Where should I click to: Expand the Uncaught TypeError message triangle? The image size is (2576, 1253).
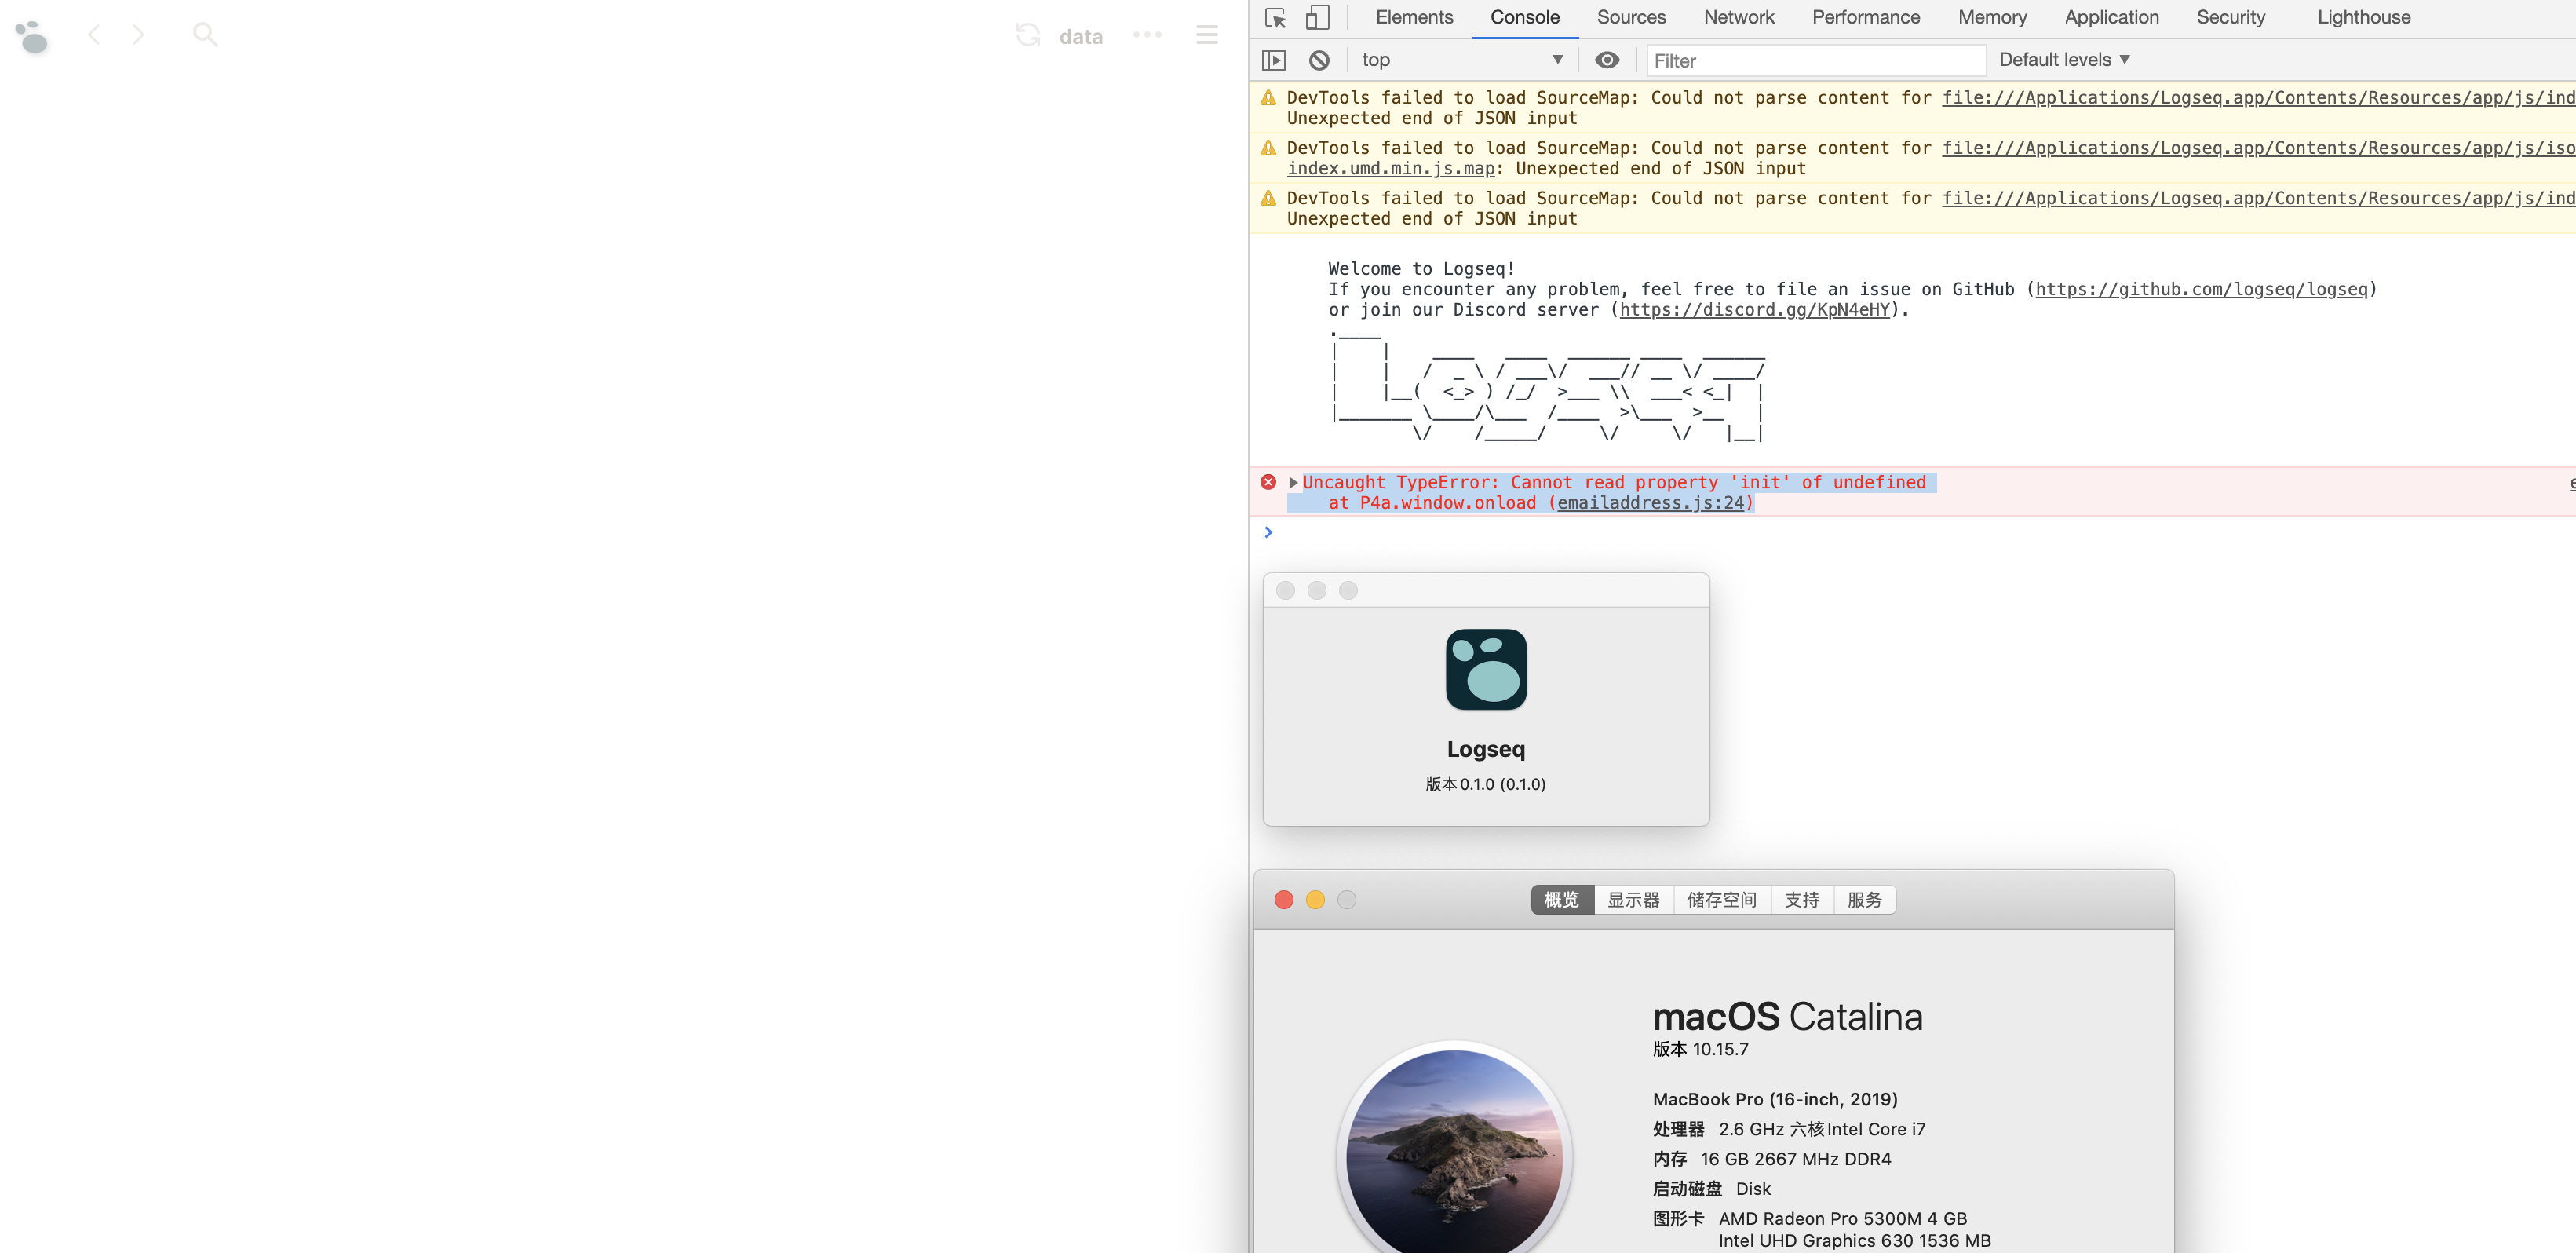(1293, 483)
